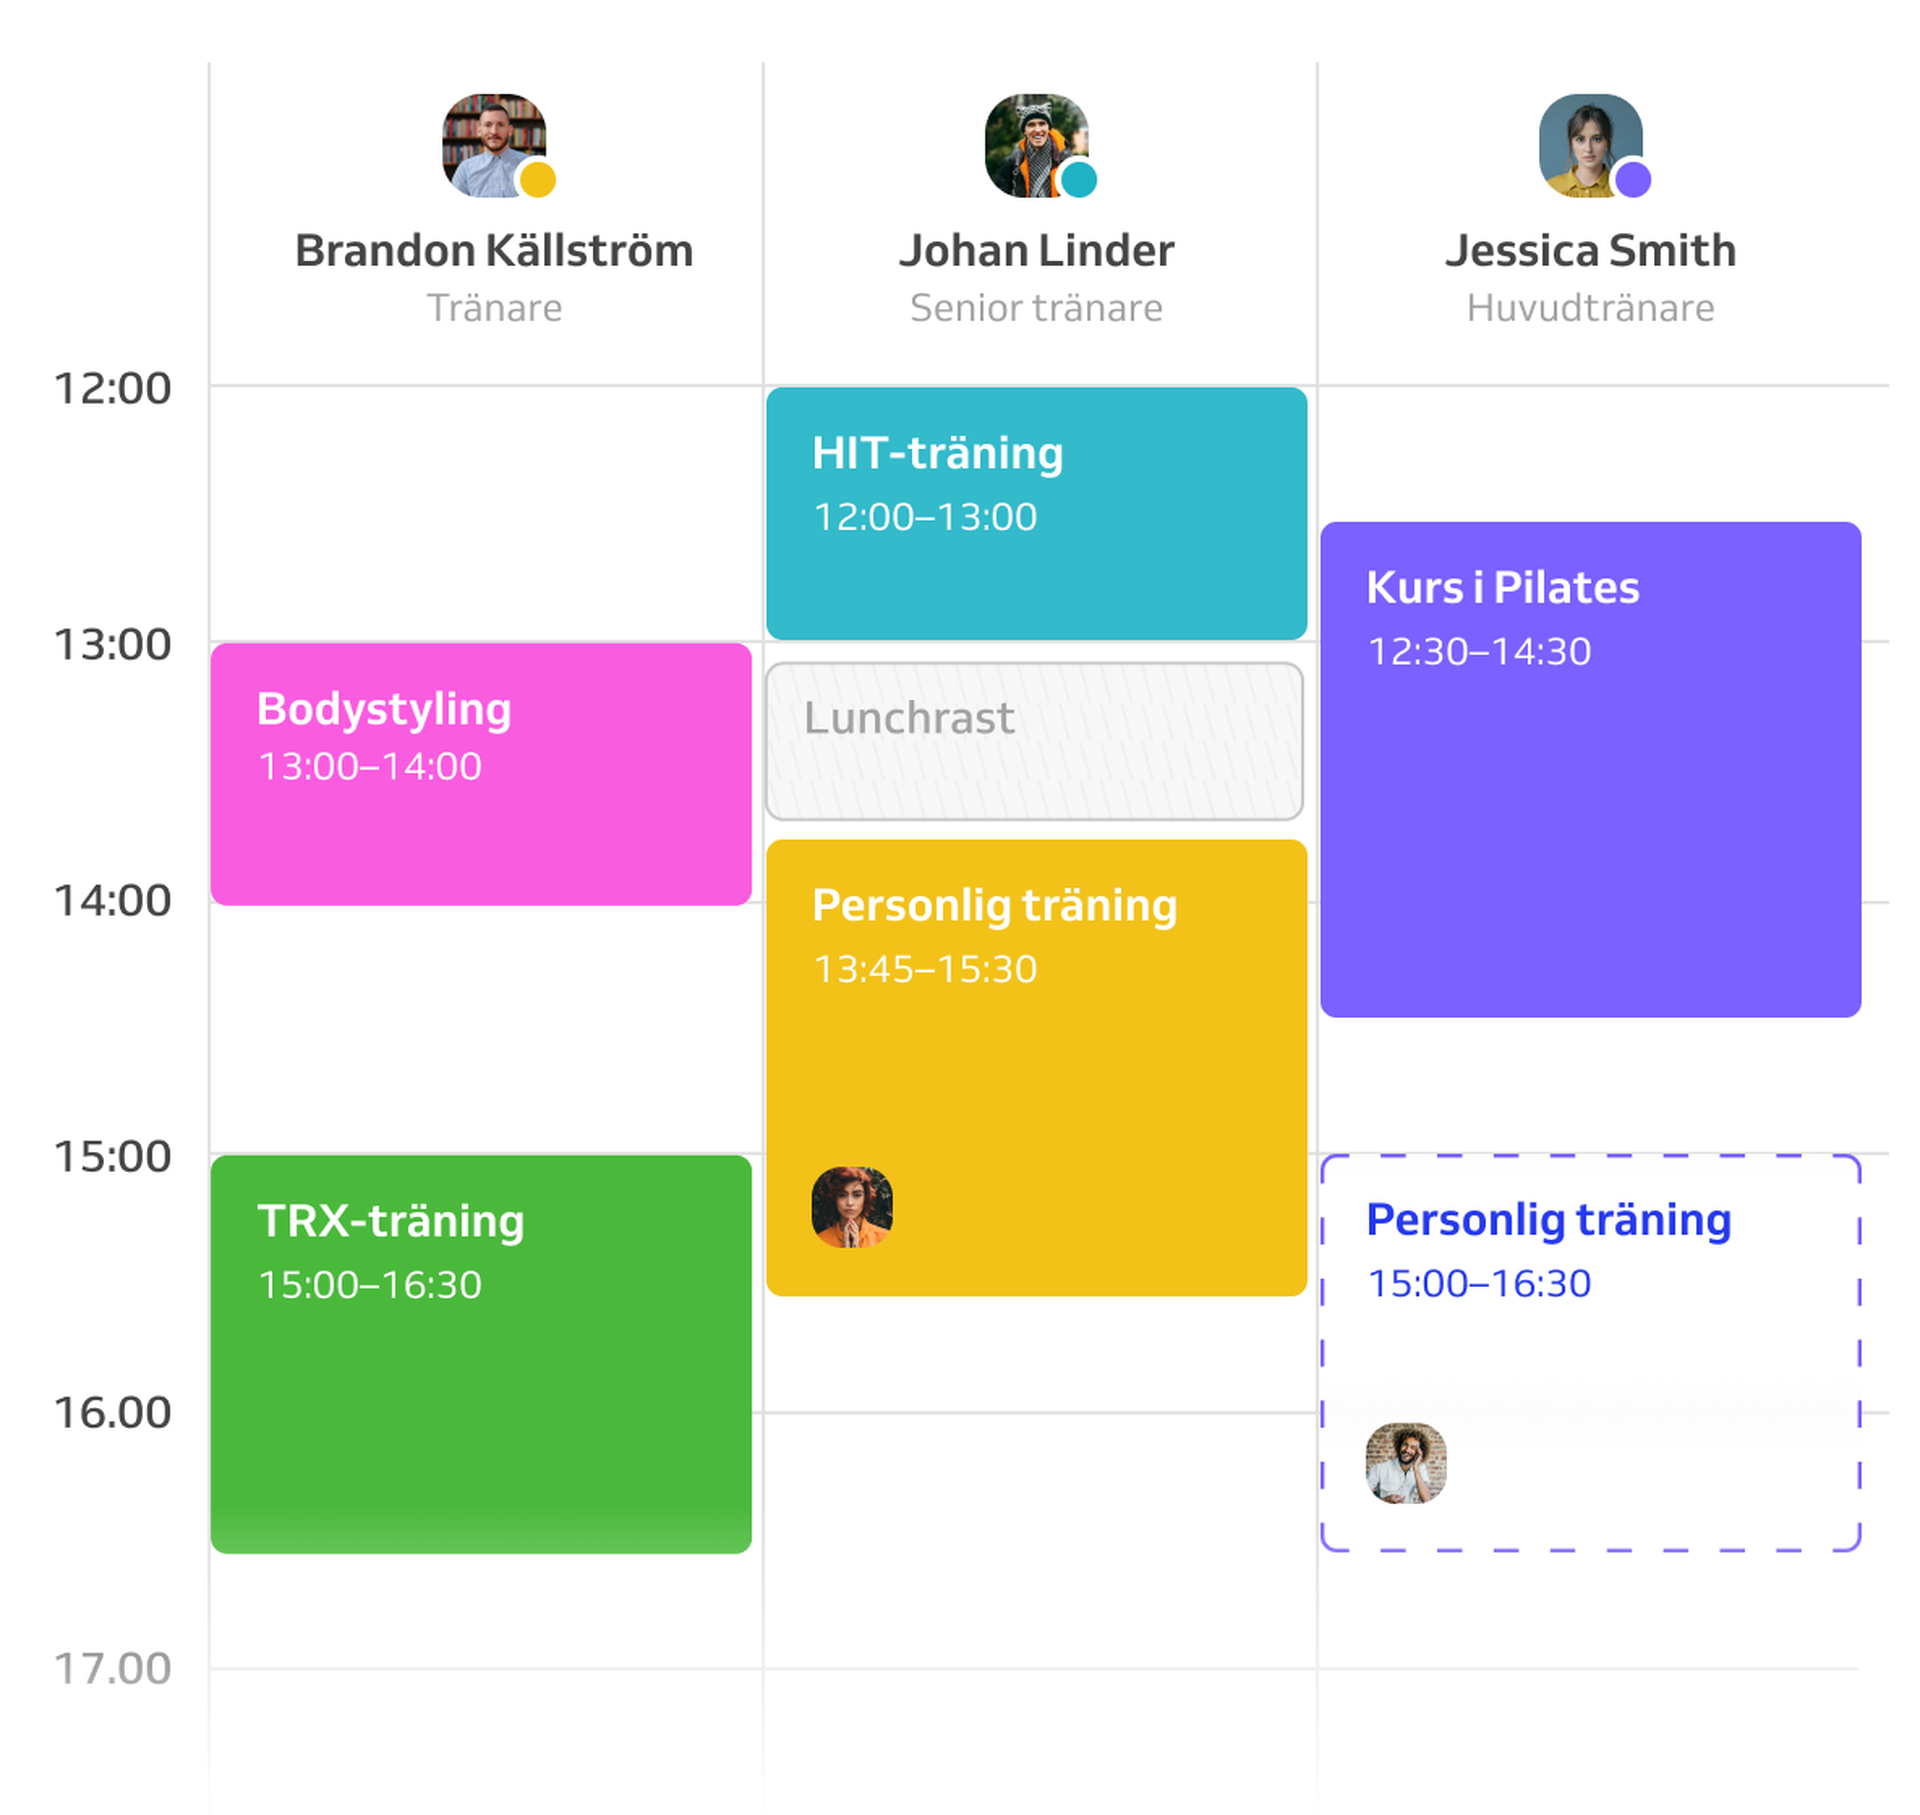Image resolution: width=1920 pixels, height=1815 pixels.
Task: Click Johan Linder's profile avatar
Action: coord(1032,142)
